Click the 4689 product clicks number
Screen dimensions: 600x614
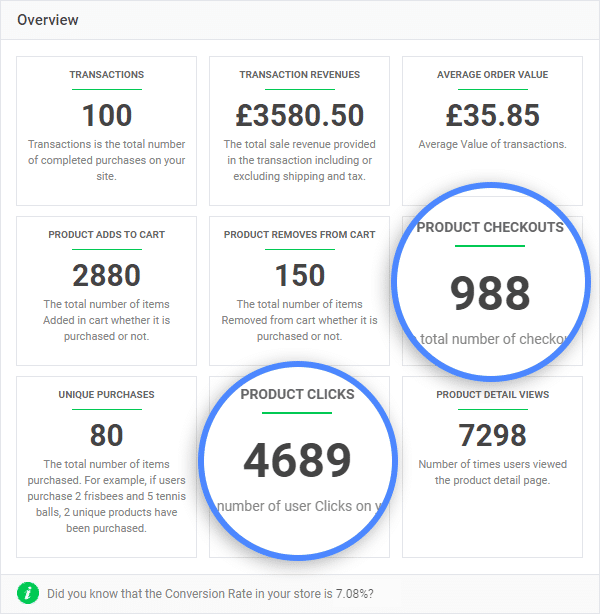[x=297, y=460]
